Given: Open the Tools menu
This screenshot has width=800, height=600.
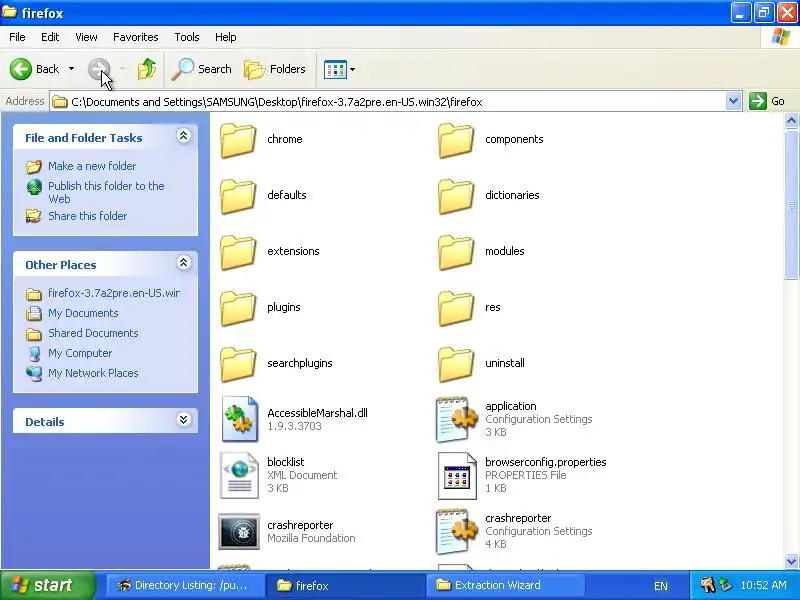Looking at the screenshot, I should point(187,37).
